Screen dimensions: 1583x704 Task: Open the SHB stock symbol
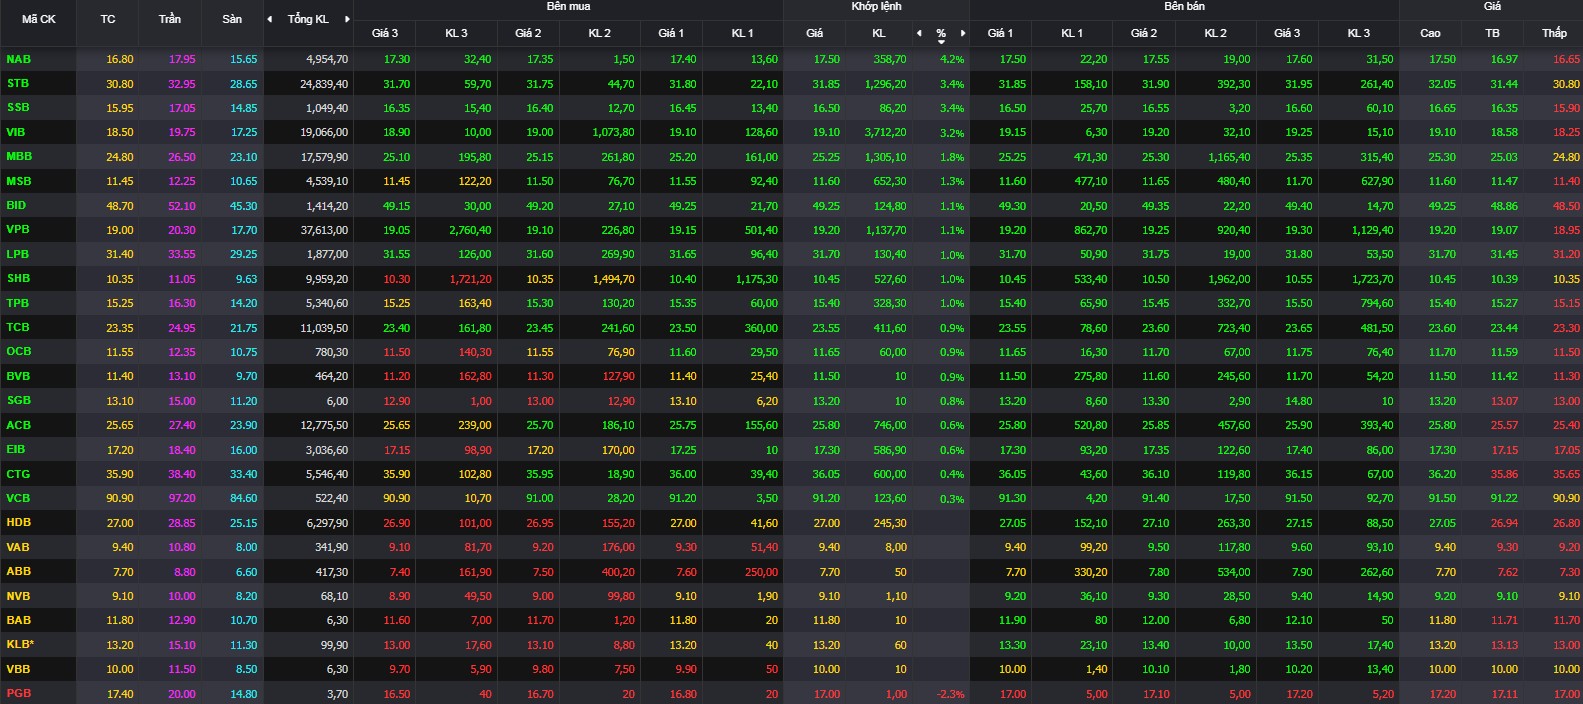18,279
